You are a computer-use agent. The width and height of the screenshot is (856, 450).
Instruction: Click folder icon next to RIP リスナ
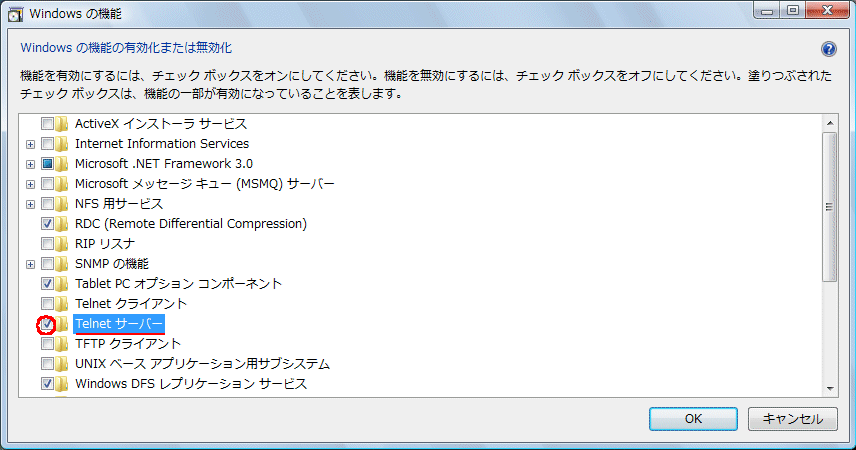click(x=63, y=244)
